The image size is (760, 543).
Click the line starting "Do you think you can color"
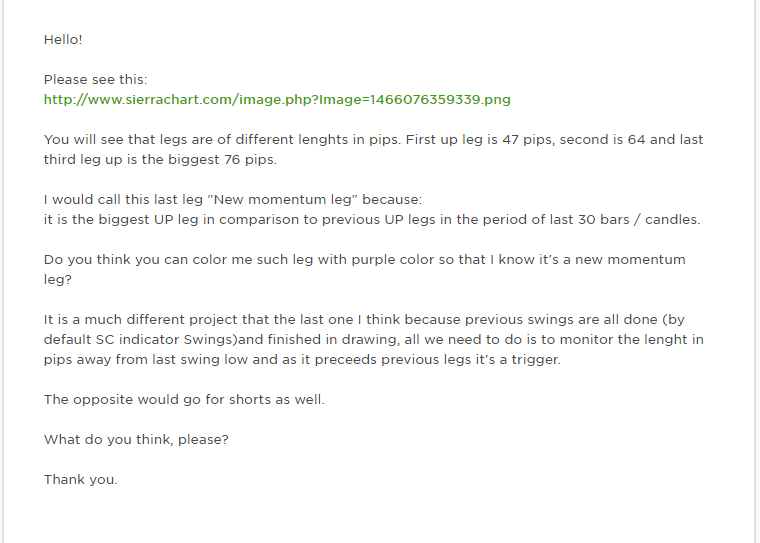point(364,259)
